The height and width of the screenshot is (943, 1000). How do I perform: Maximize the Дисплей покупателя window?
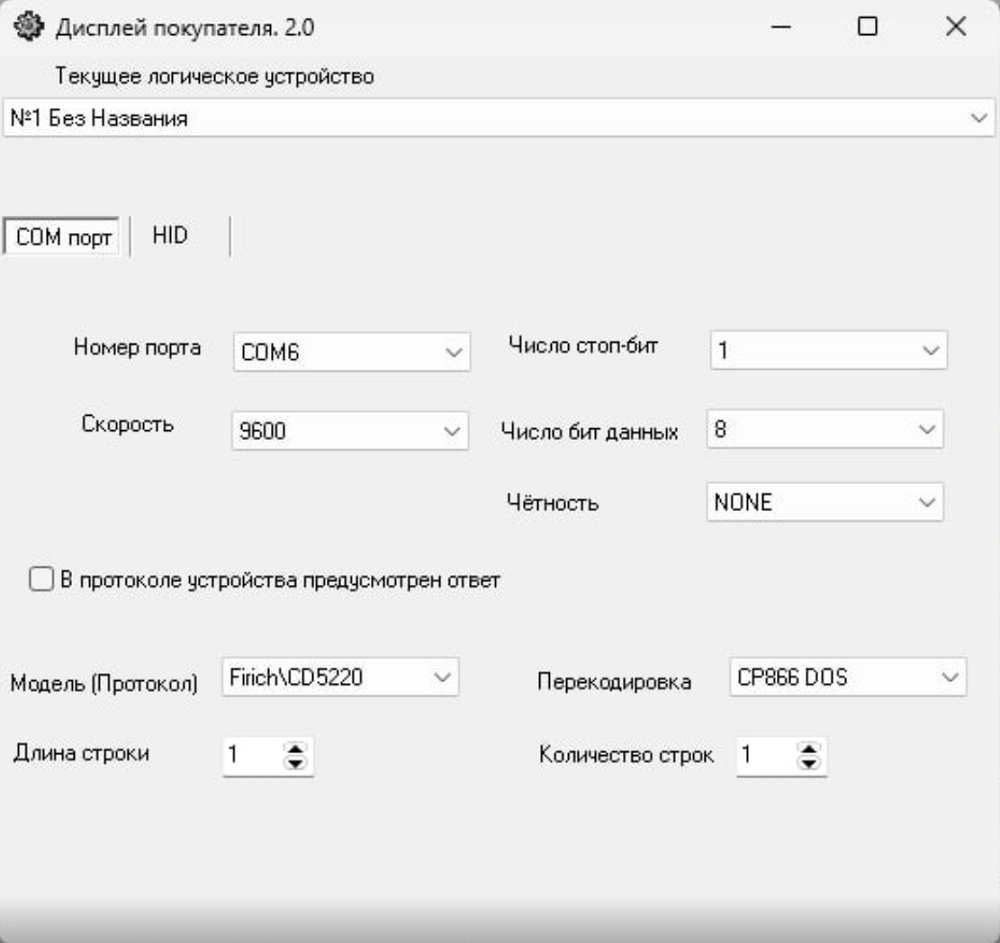coord(867,27)
